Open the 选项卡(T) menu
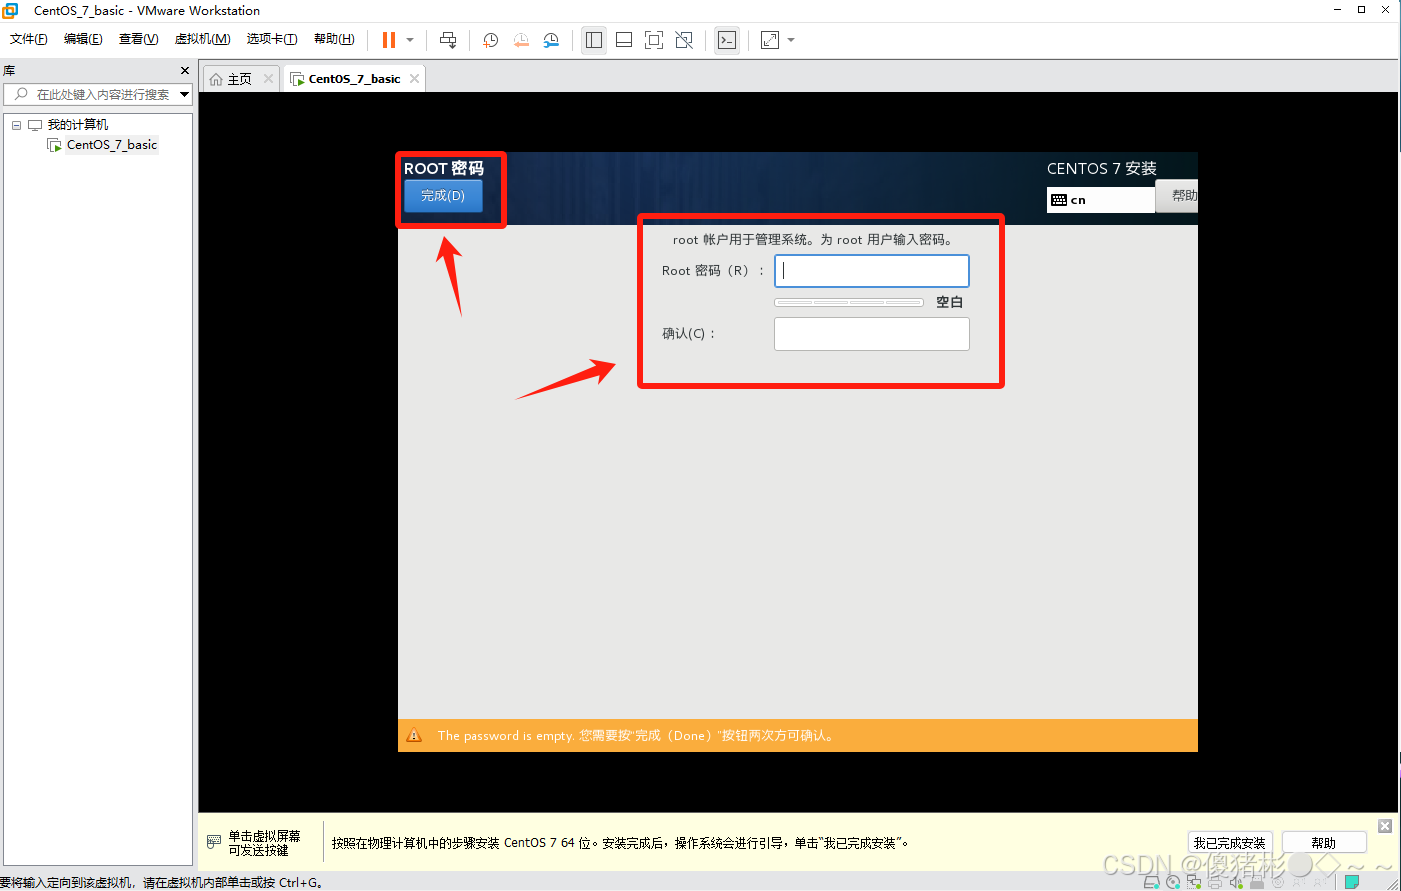The image size is (1401, 891). coord(272,39)
